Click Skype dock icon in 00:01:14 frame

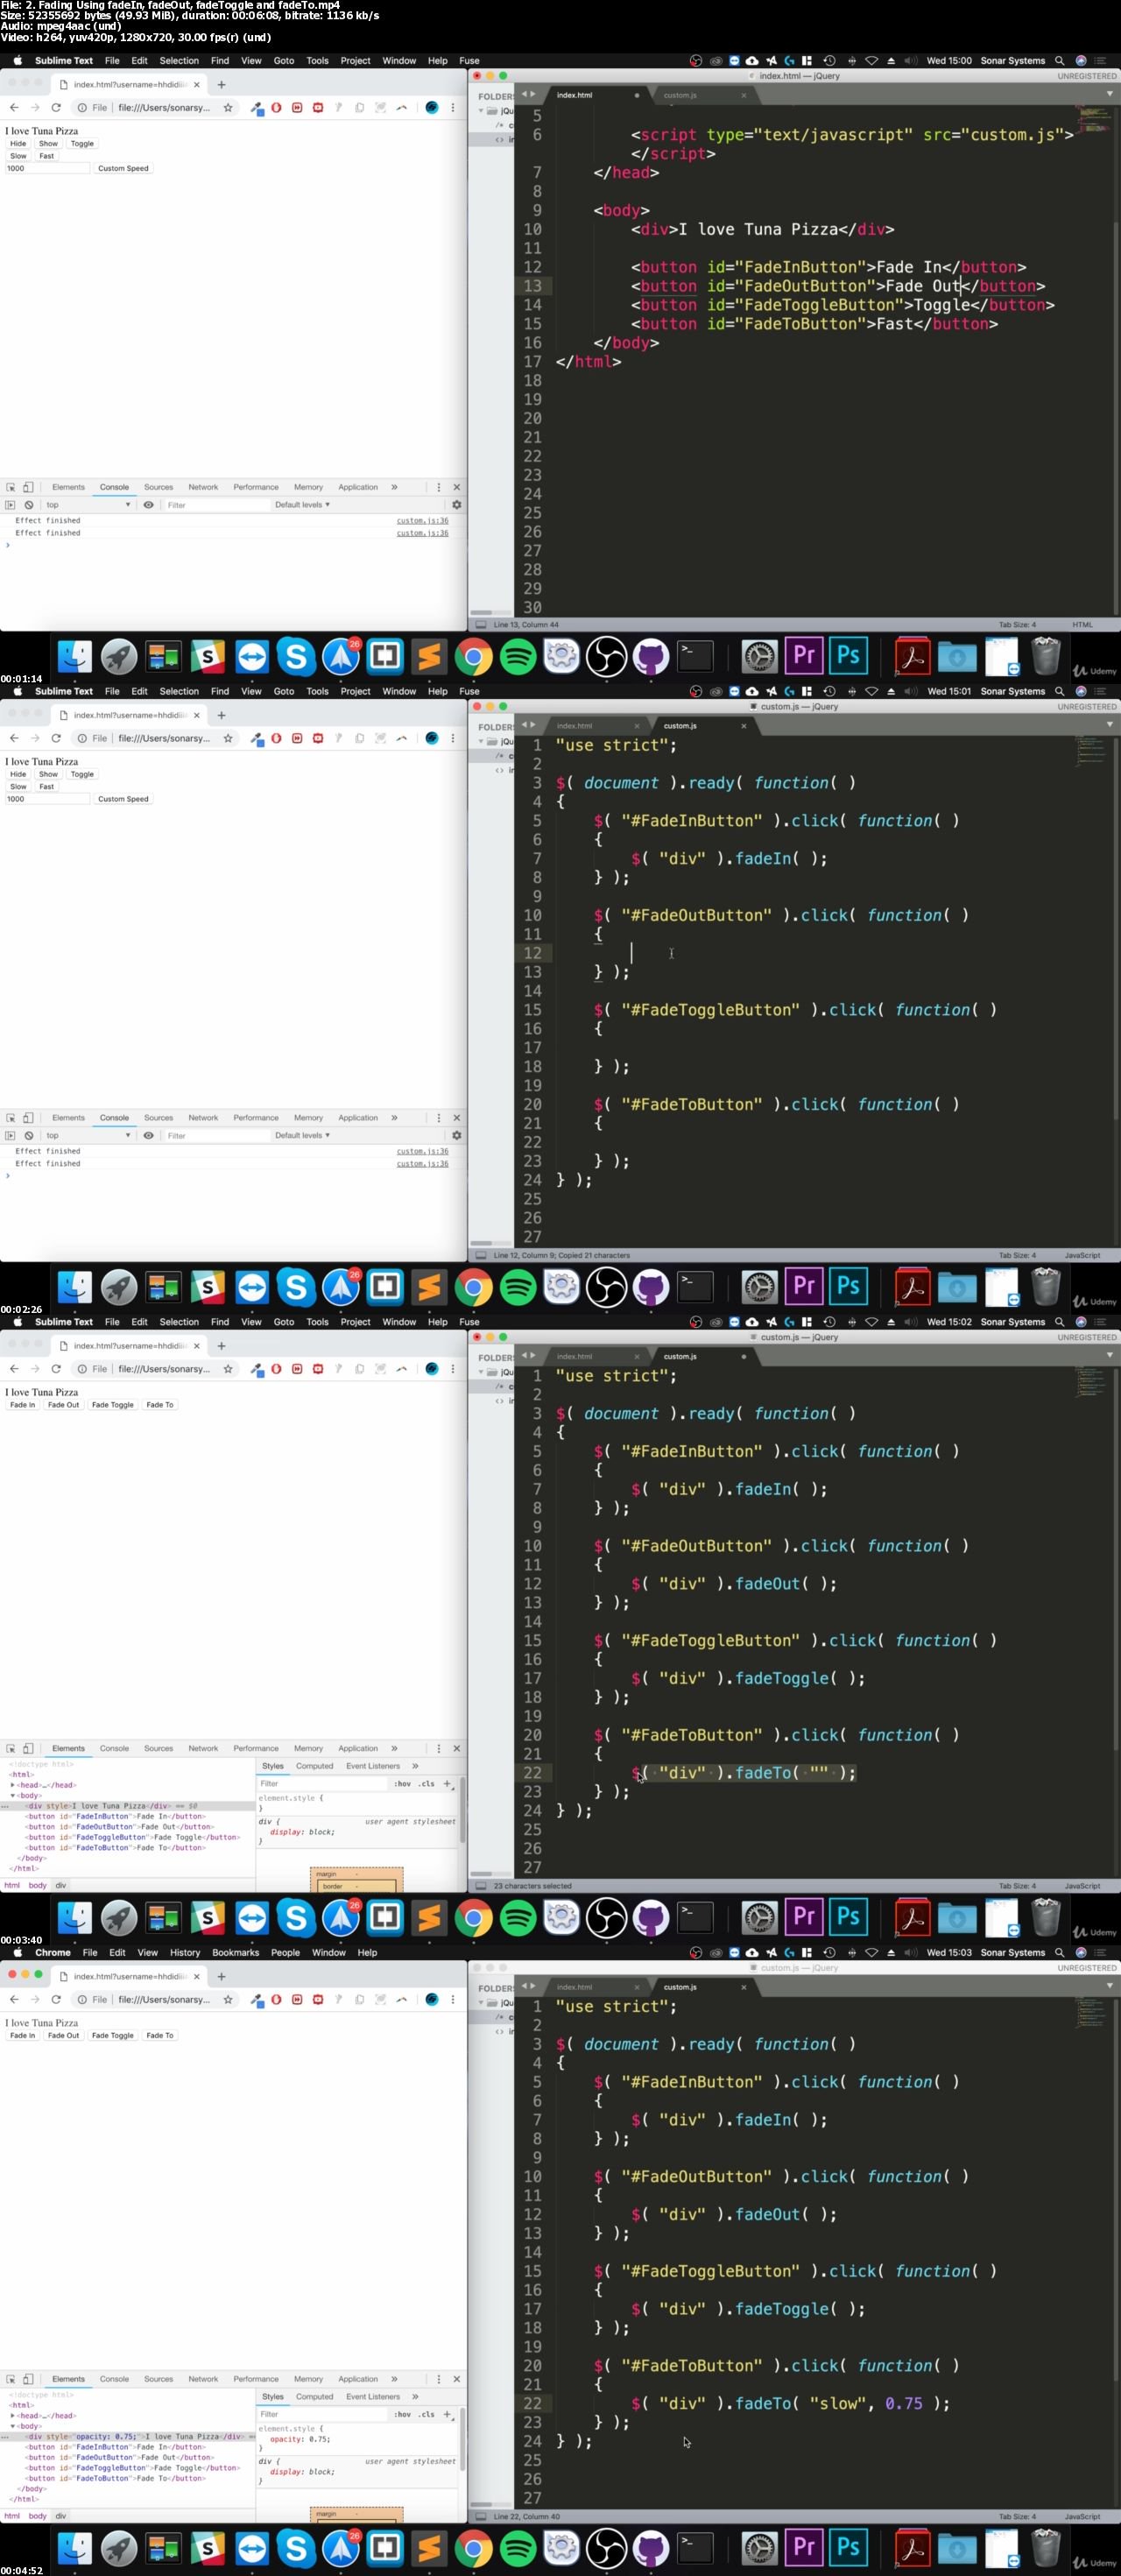(x=296, y=657)
